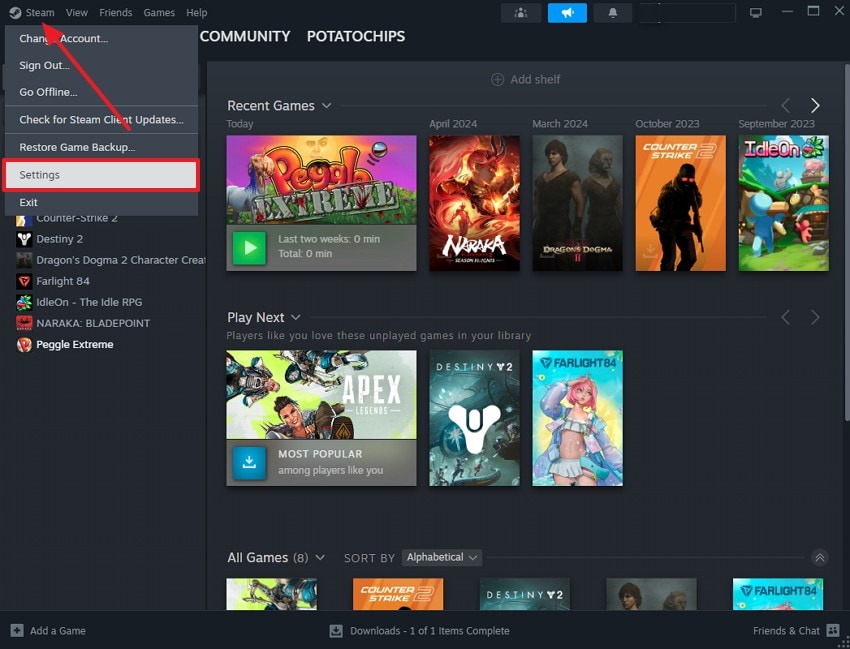Go to next Play Next page arrow
This screenshot has width=850, height=649.
click(x=815, y=317)
